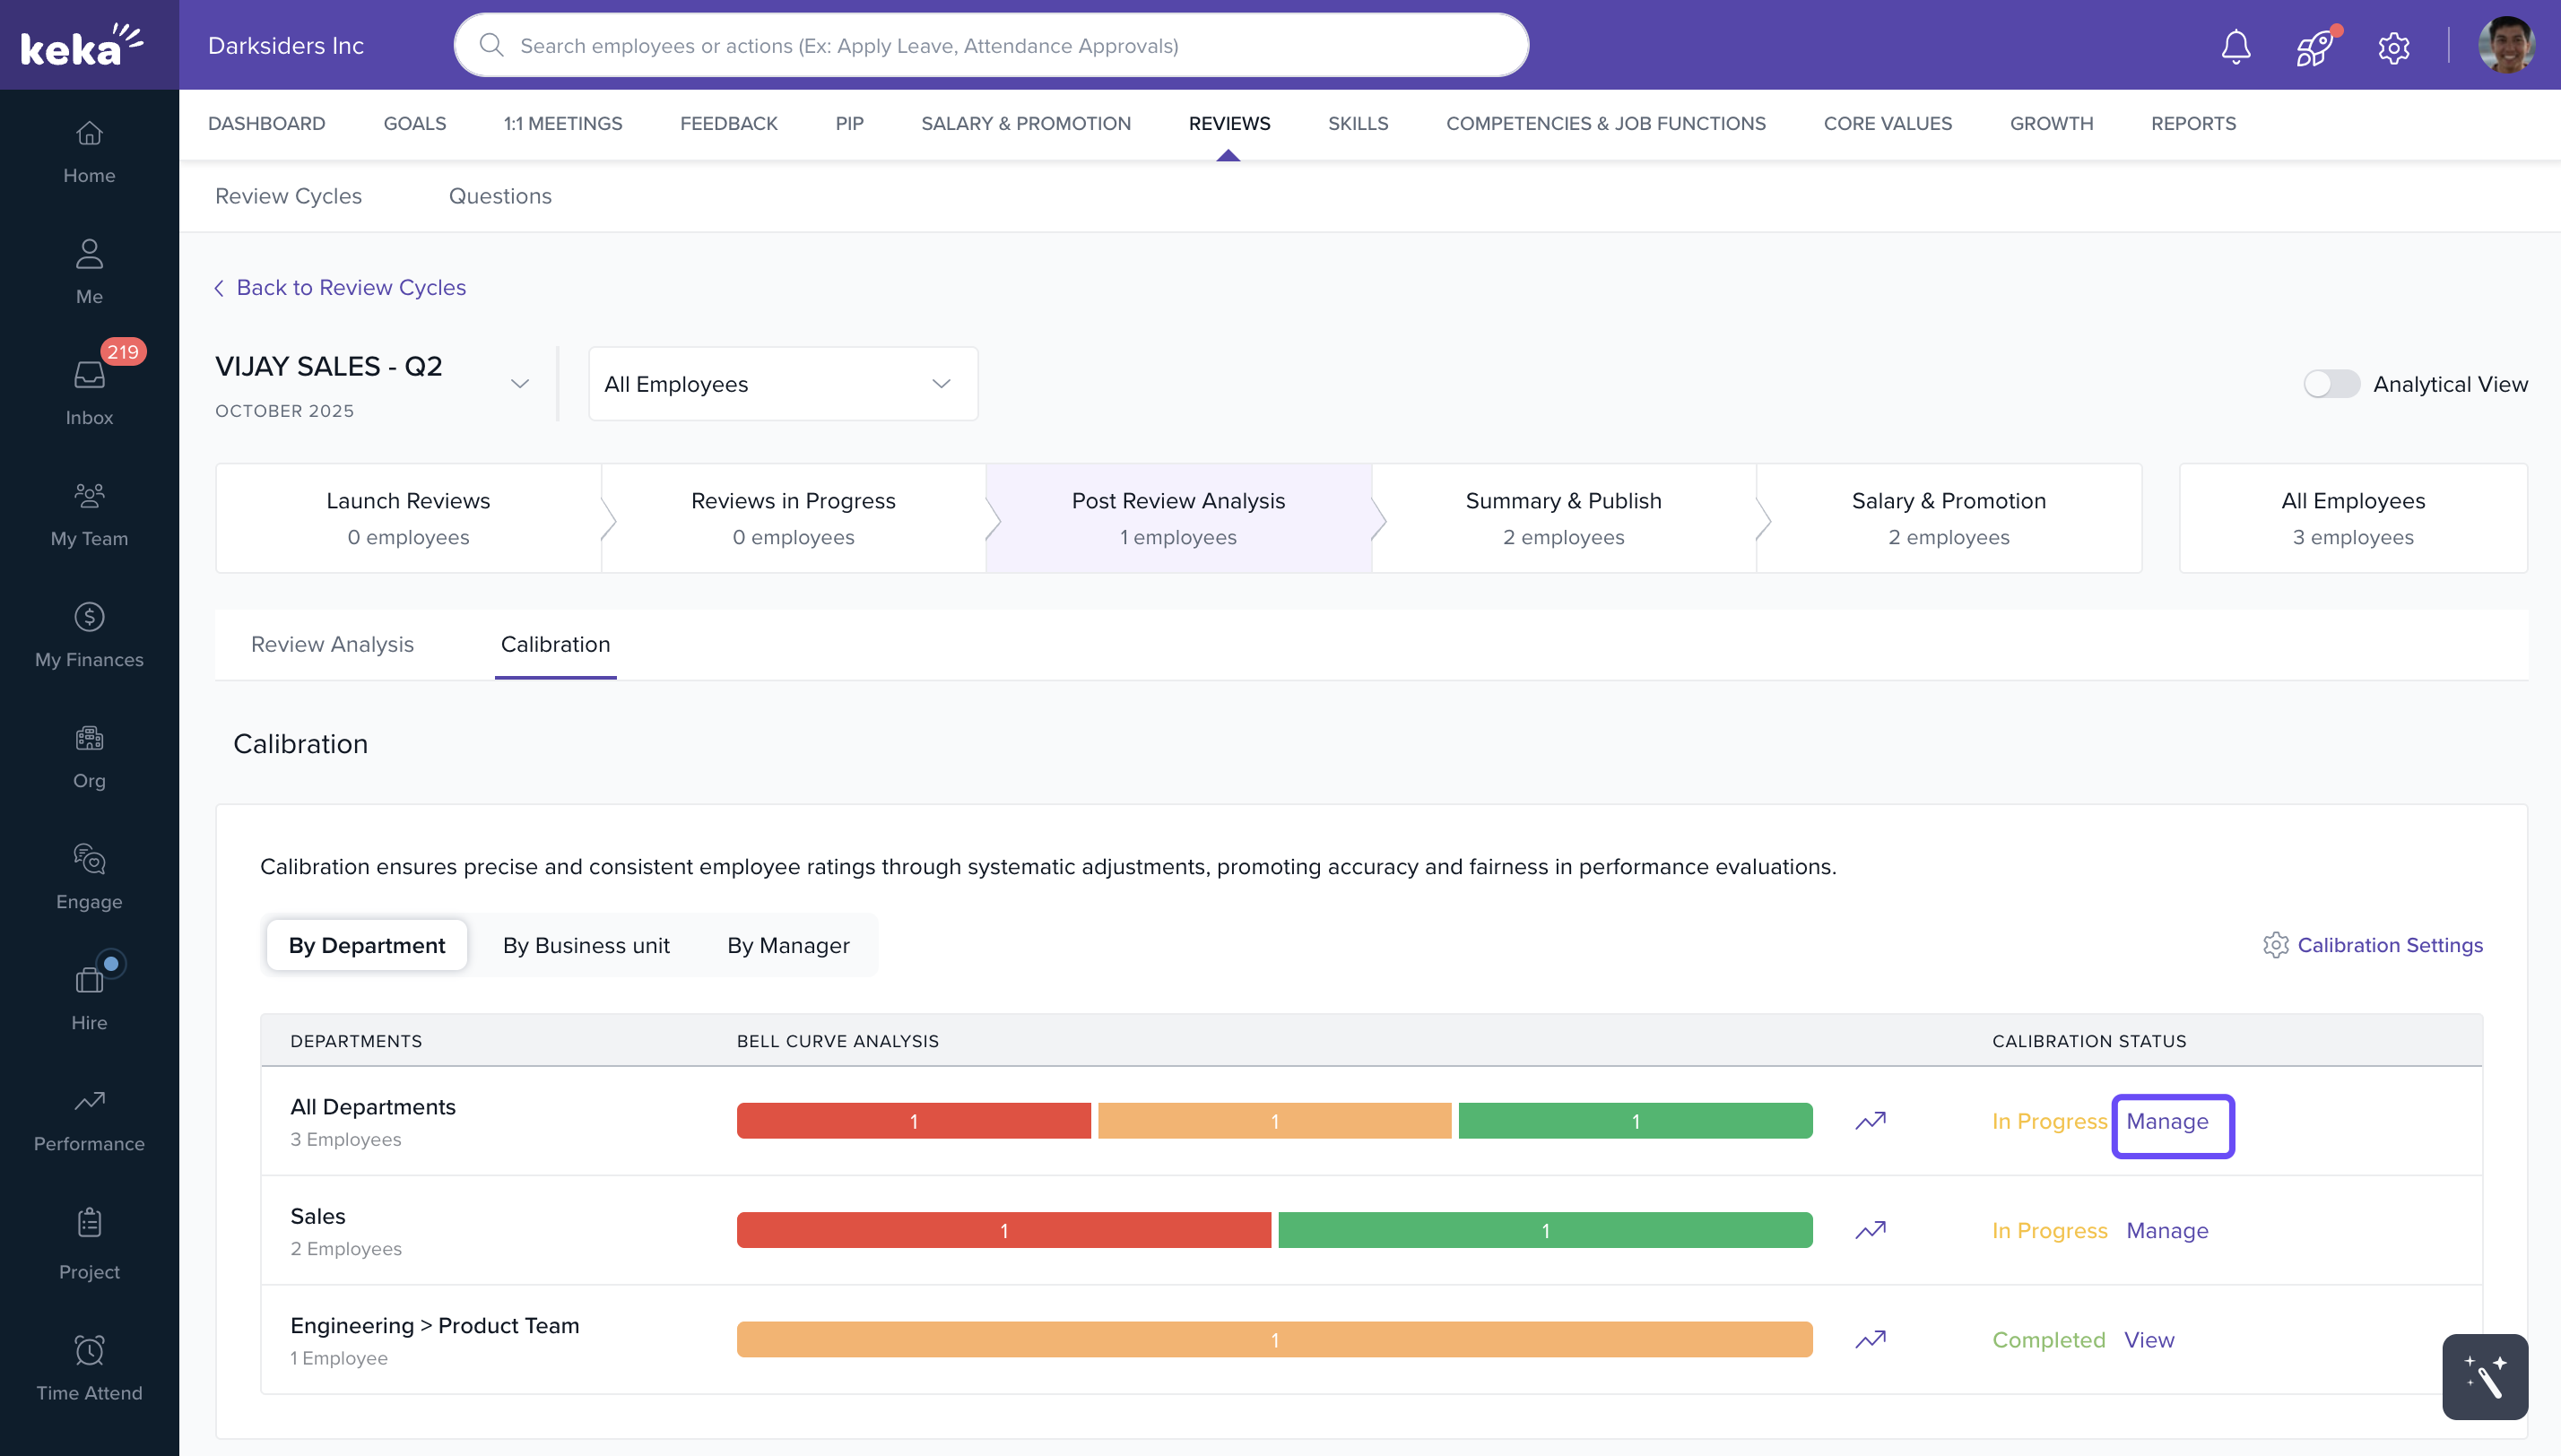Click the rocket icon in header
The height and width of the screenshot is (1456, 2561).
[x=2314, y=46]
